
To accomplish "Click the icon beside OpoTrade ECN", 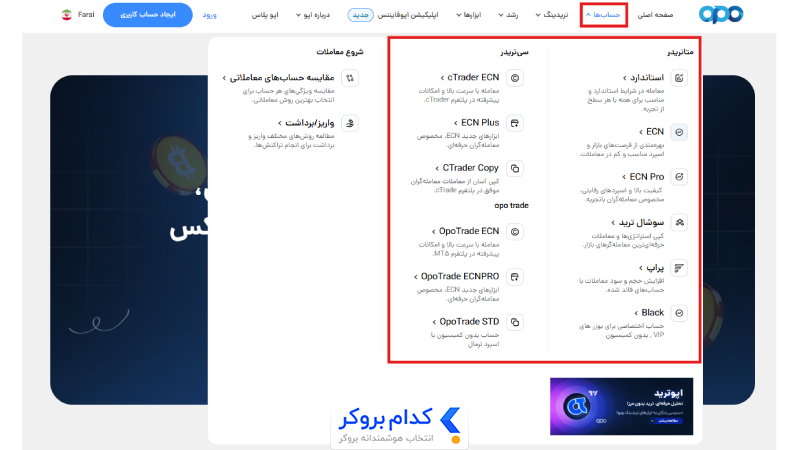I will (x=515, y=232).
